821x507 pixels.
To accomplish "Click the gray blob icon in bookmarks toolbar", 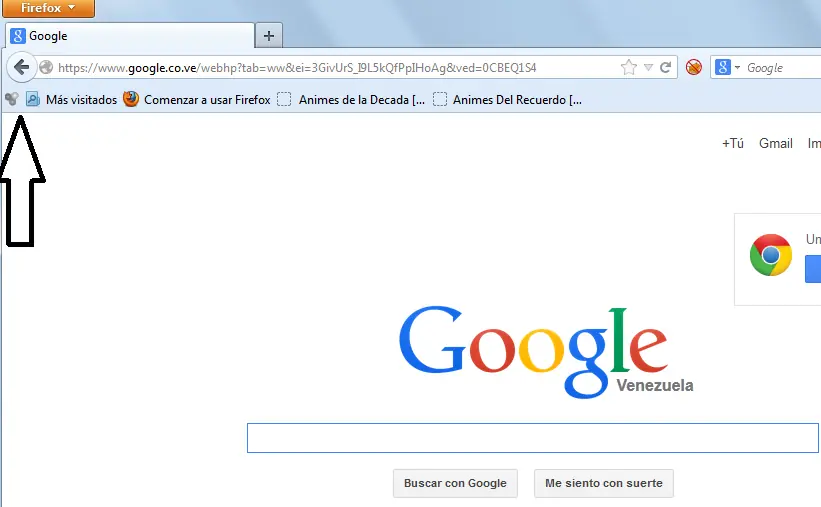I will point(12,99).
